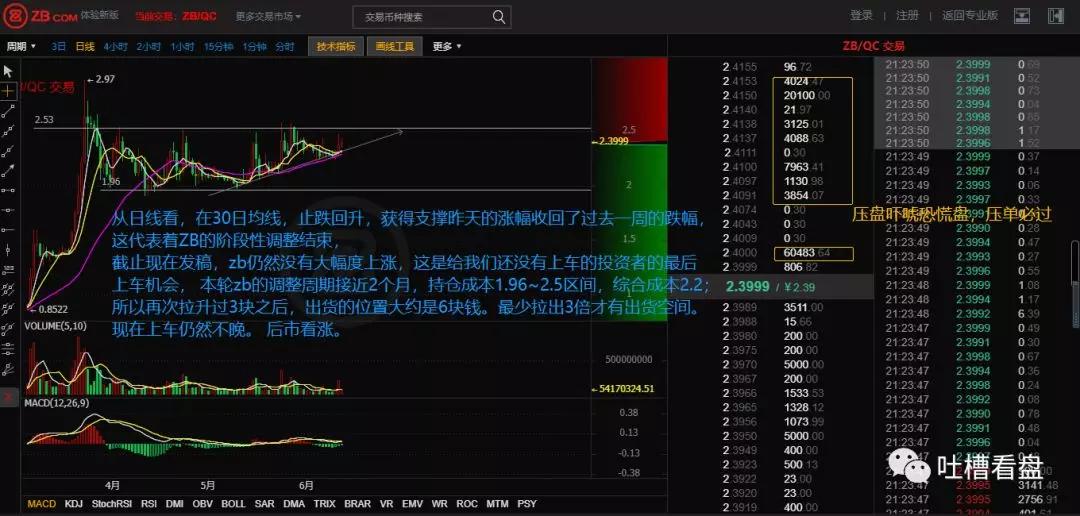Click the 体验新版 label

(x=100, y=15)
